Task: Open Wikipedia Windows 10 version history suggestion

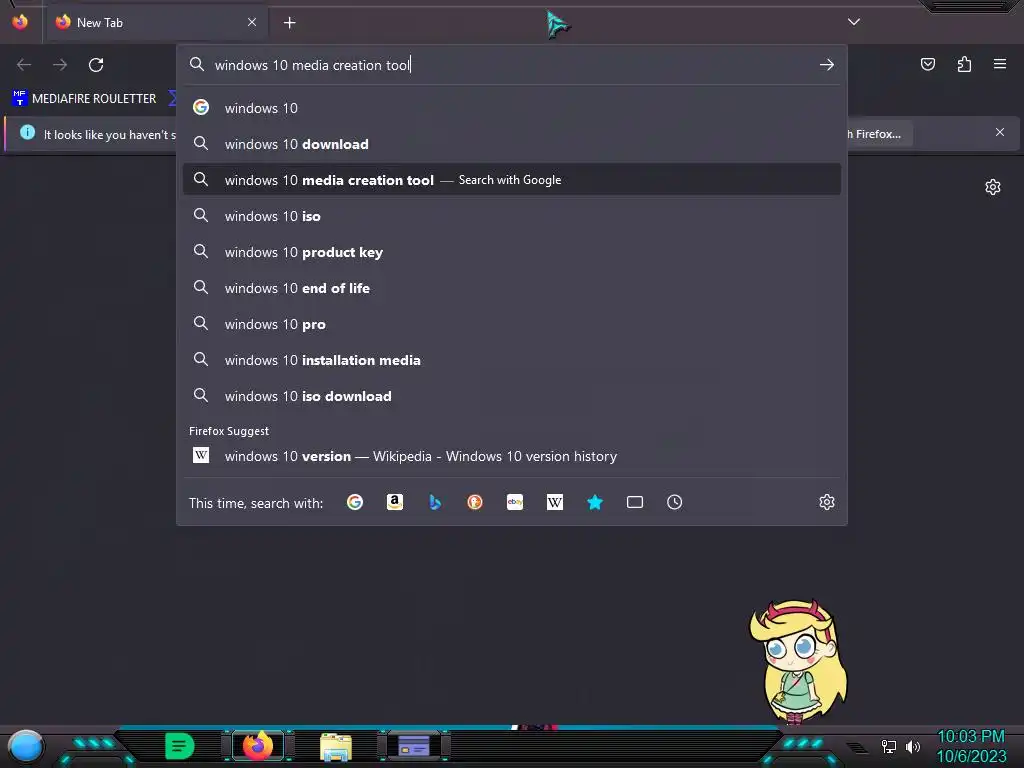Action: pyautogui.click(x=512, y=456)
